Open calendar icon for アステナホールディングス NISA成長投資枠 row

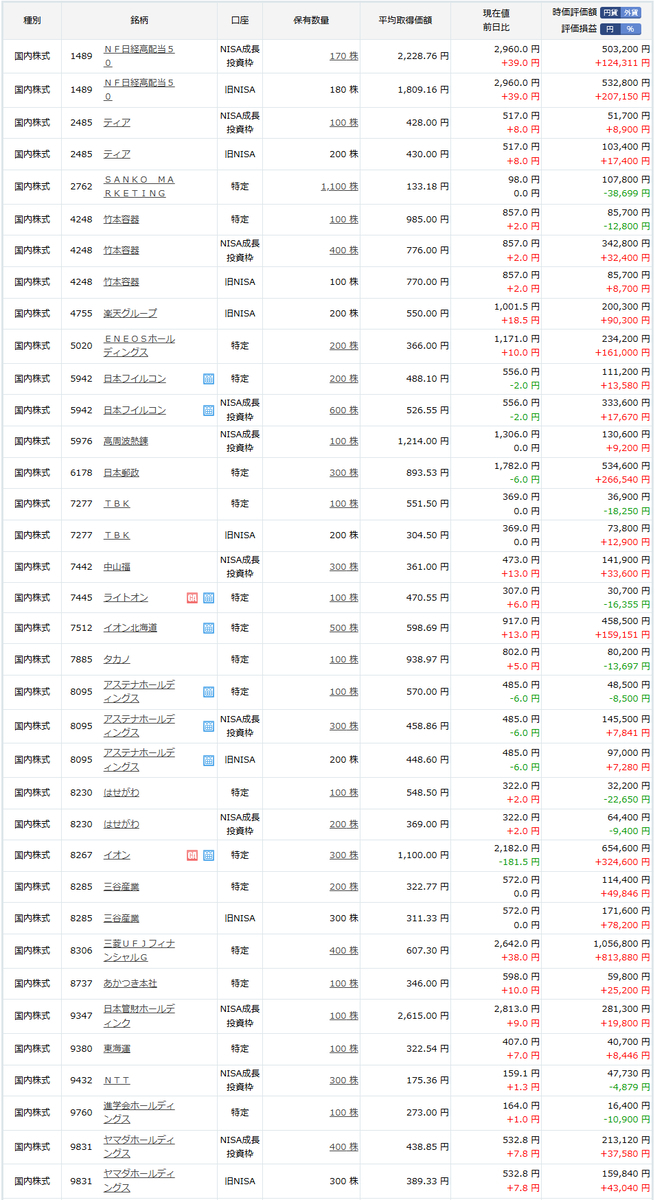tap(209, 726)
